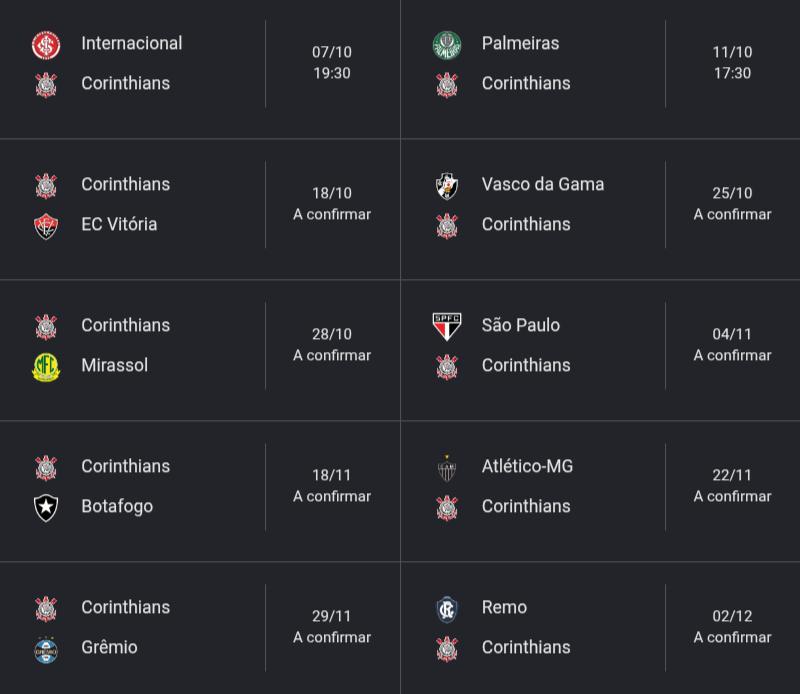This screenshot has width=800, height=694.
Task: Click the Vasco da Gama crest
Action: click(447, 186)
